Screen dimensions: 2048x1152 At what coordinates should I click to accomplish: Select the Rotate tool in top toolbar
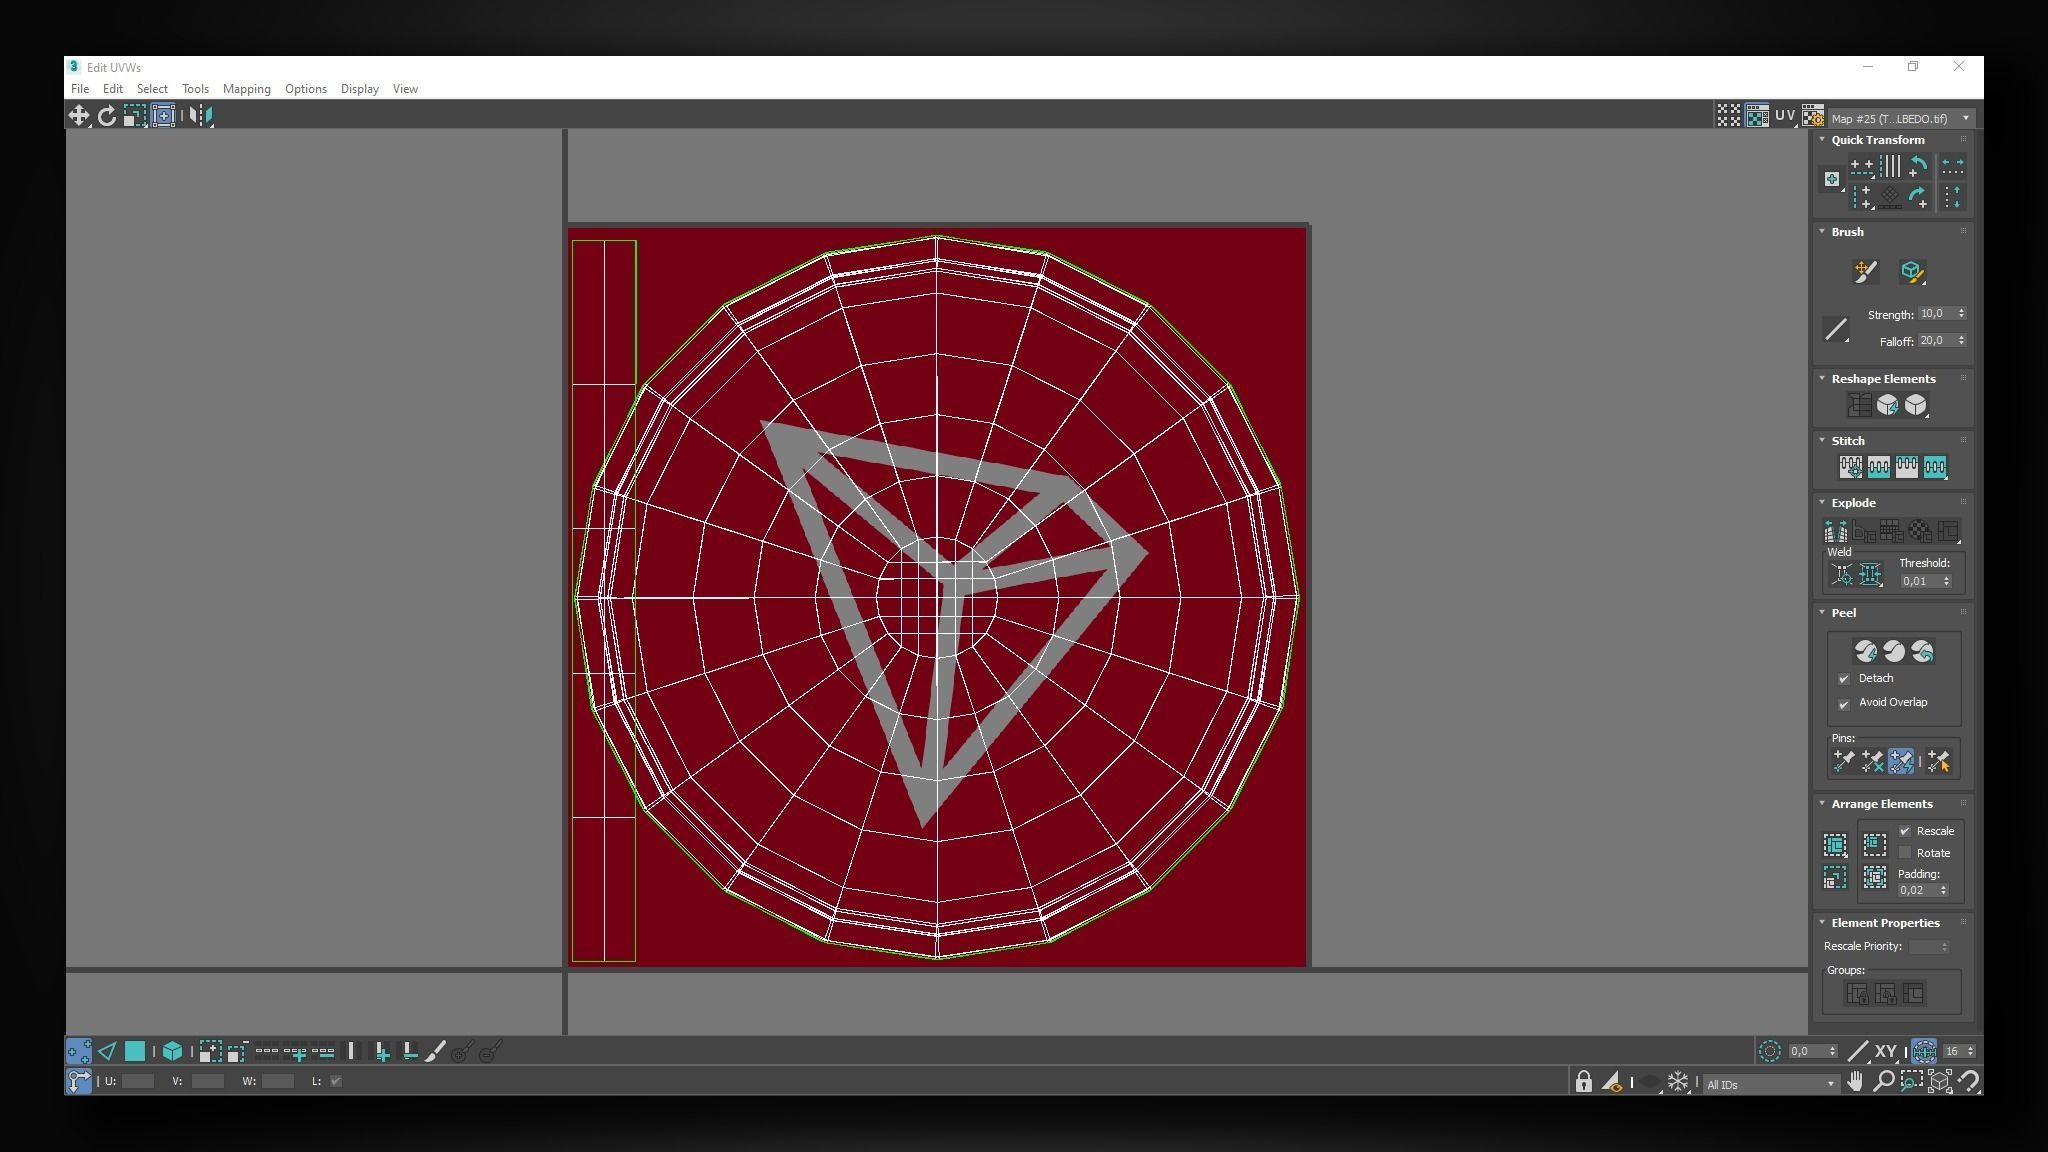pos(106,116)
